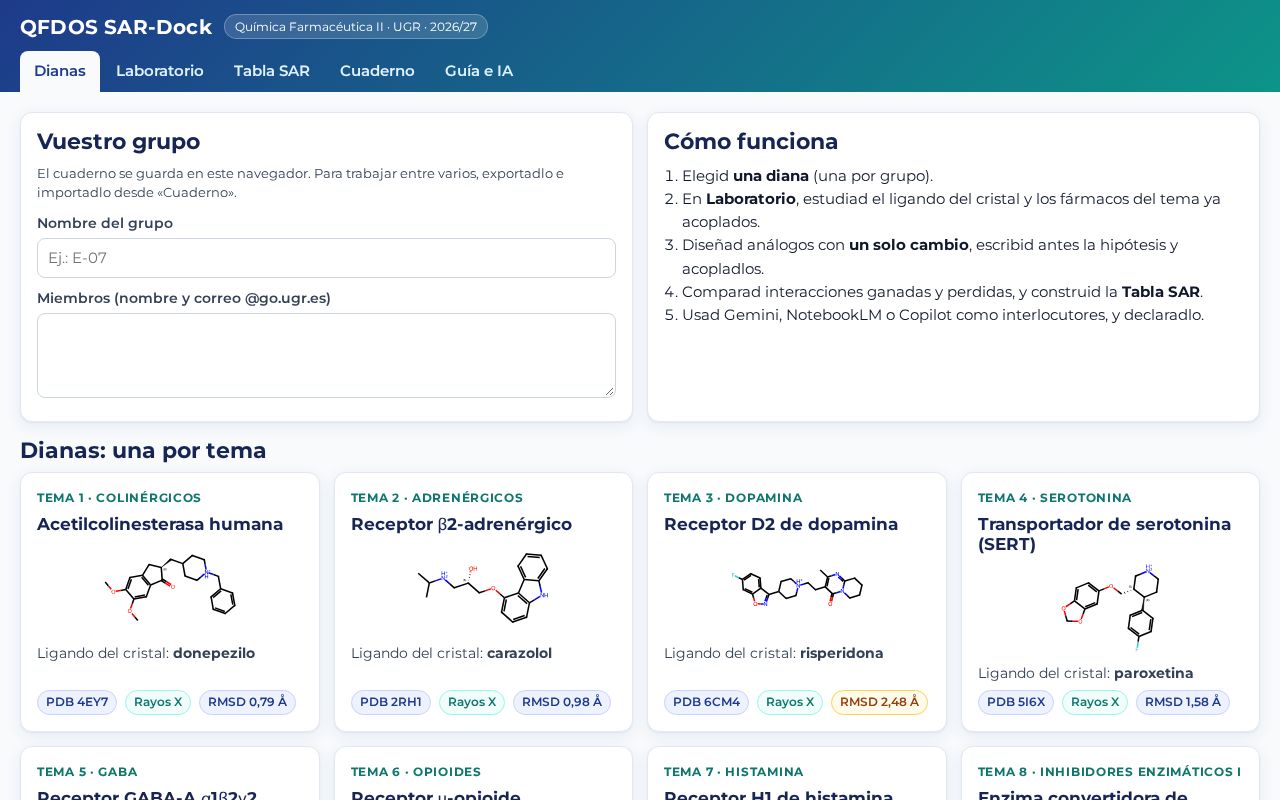Click the RMSD 0,79 Å badge
Screen dimensions: 1280x800
click(247, 702)
